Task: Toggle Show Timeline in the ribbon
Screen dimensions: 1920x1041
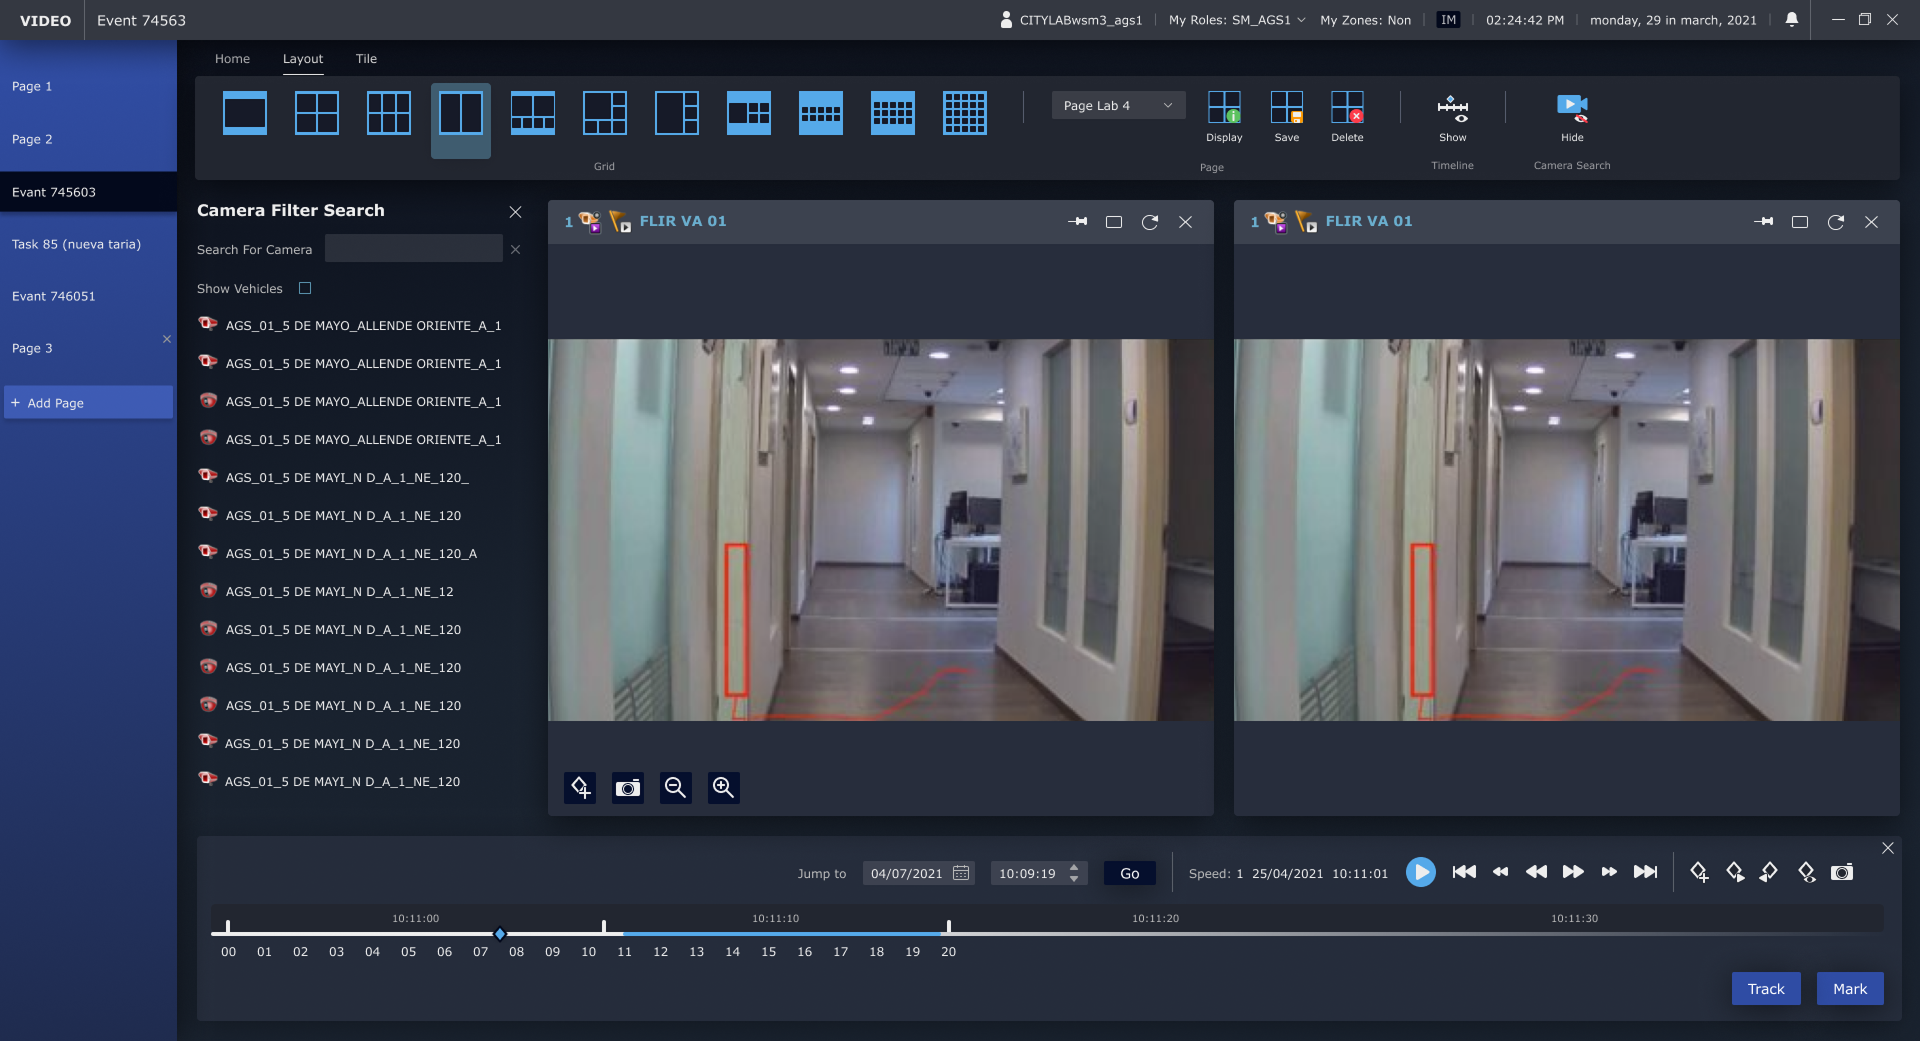Action: (1452, 108)
